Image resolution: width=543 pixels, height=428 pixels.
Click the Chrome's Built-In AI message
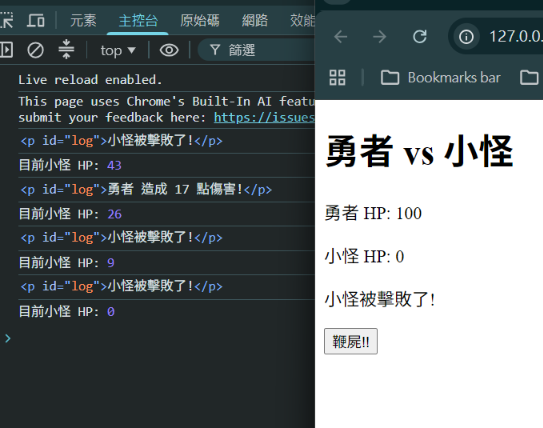[167, 109]
